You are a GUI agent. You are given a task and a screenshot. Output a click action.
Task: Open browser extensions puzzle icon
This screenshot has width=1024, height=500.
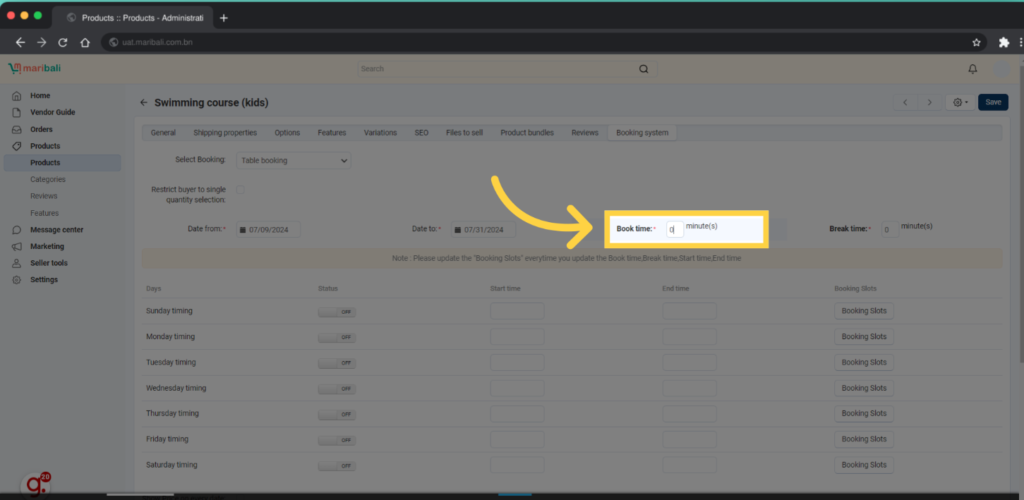(1003, 43)
